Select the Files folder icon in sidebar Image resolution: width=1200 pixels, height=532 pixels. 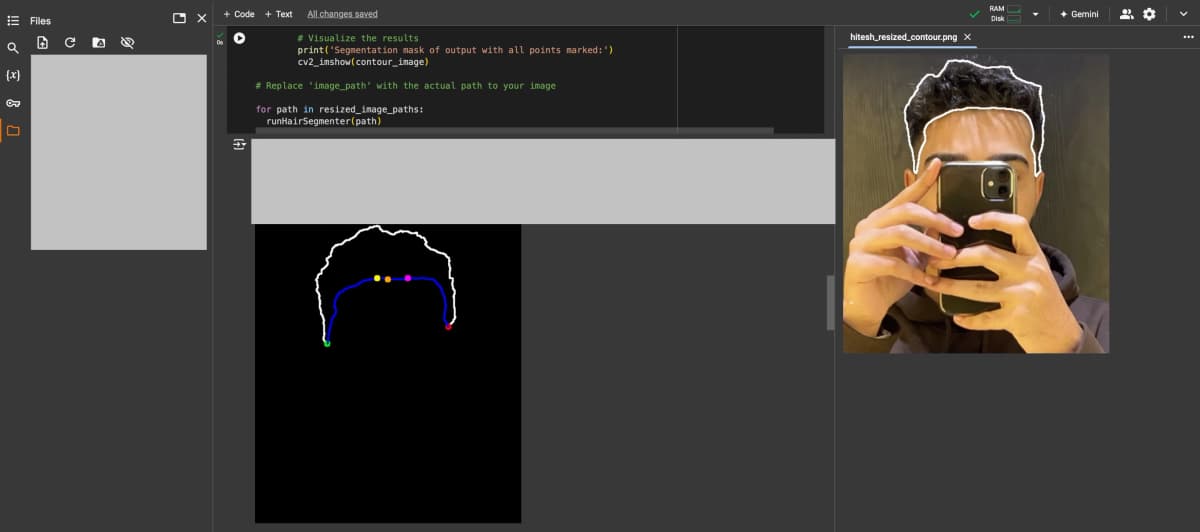13,130
